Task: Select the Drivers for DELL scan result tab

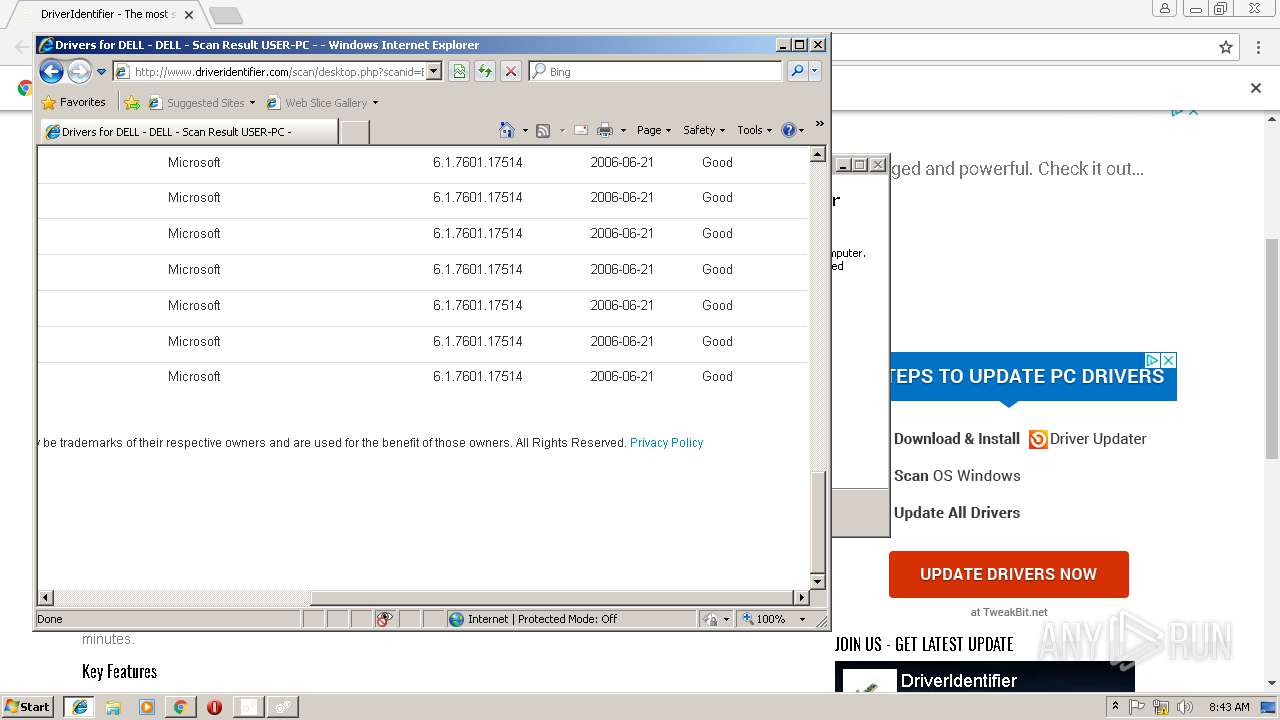Action: click(189, 132)
